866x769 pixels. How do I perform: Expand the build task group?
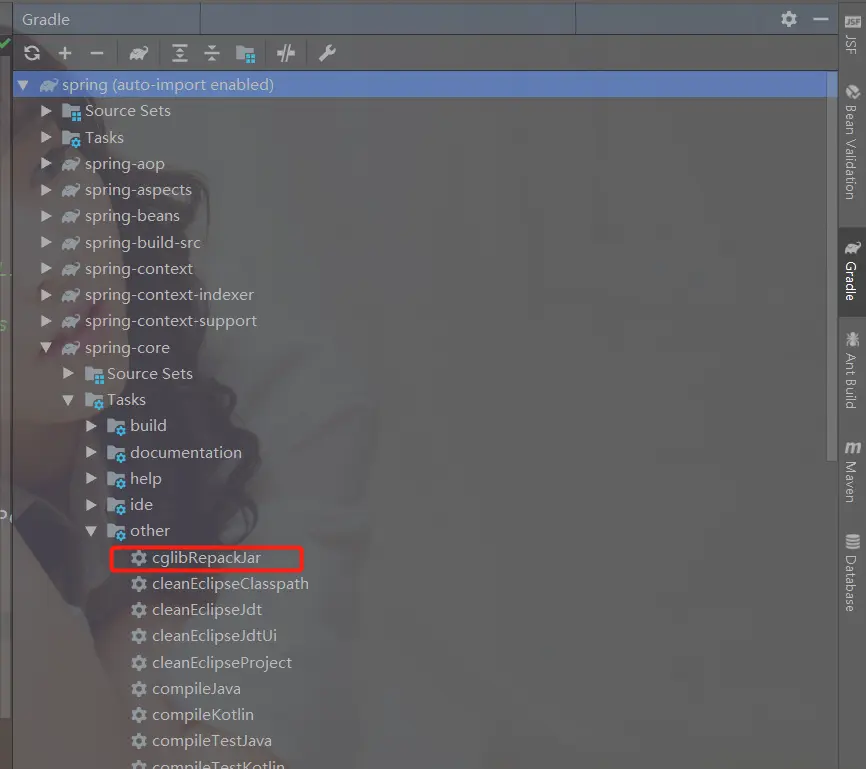92,426
